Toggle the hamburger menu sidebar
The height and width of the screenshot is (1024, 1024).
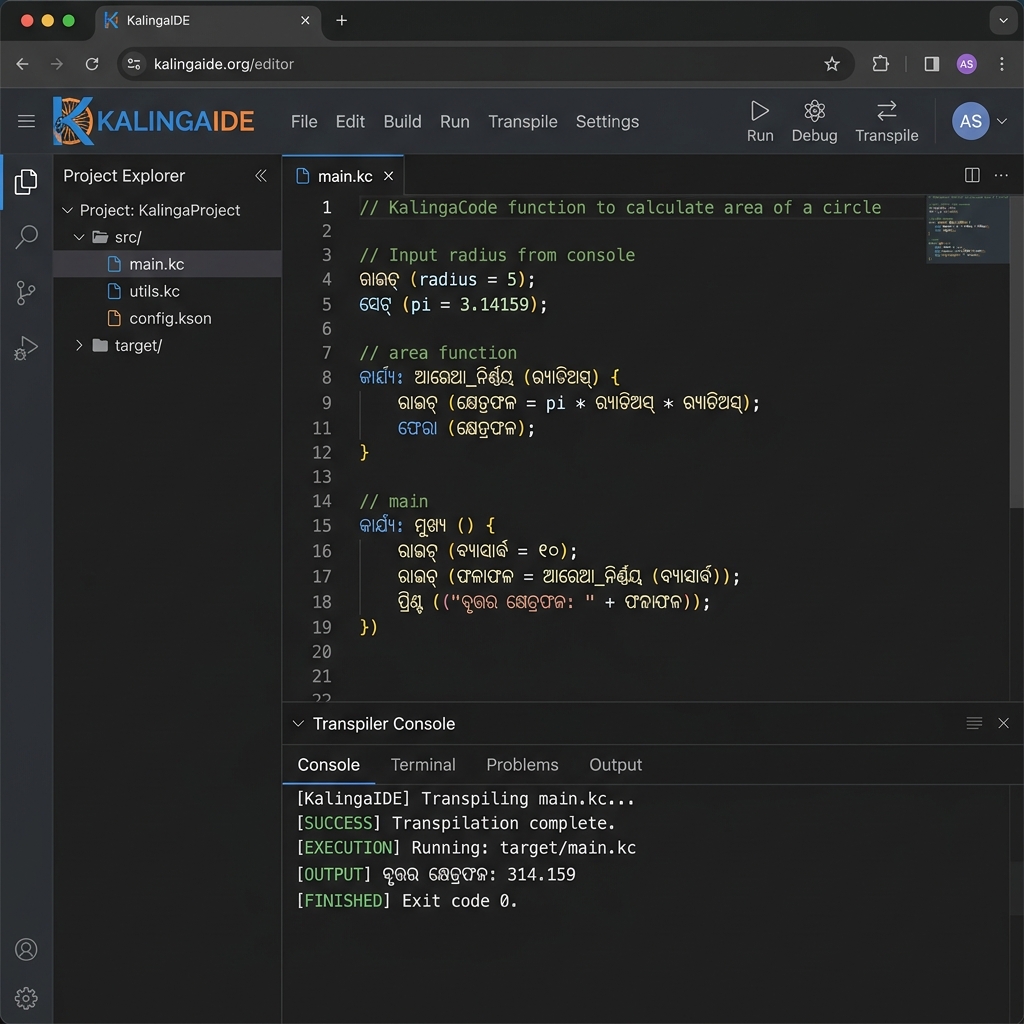pos(26,121)
